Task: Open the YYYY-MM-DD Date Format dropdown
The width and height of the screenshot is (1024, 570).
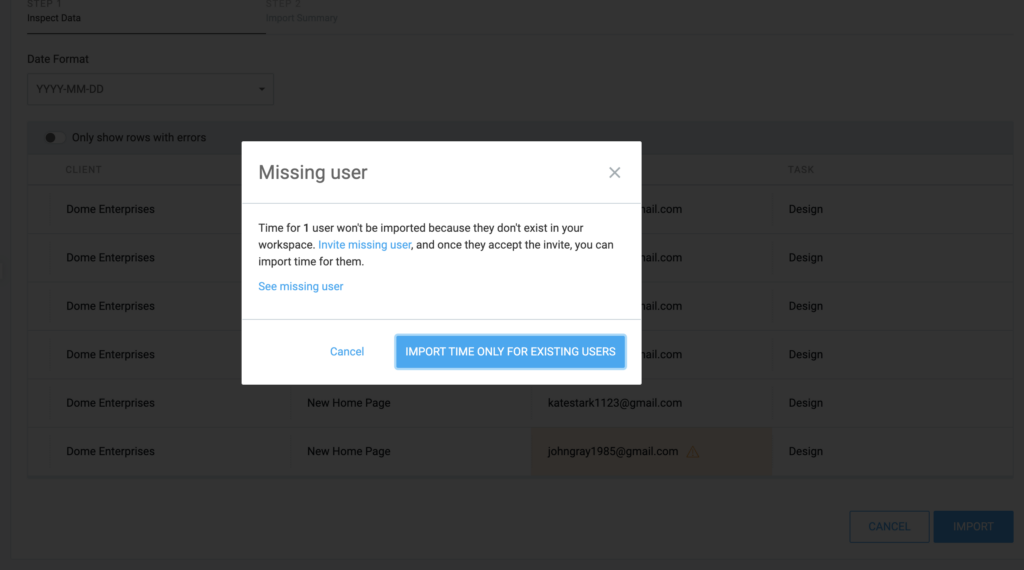Action: click(x=150, y=89)
